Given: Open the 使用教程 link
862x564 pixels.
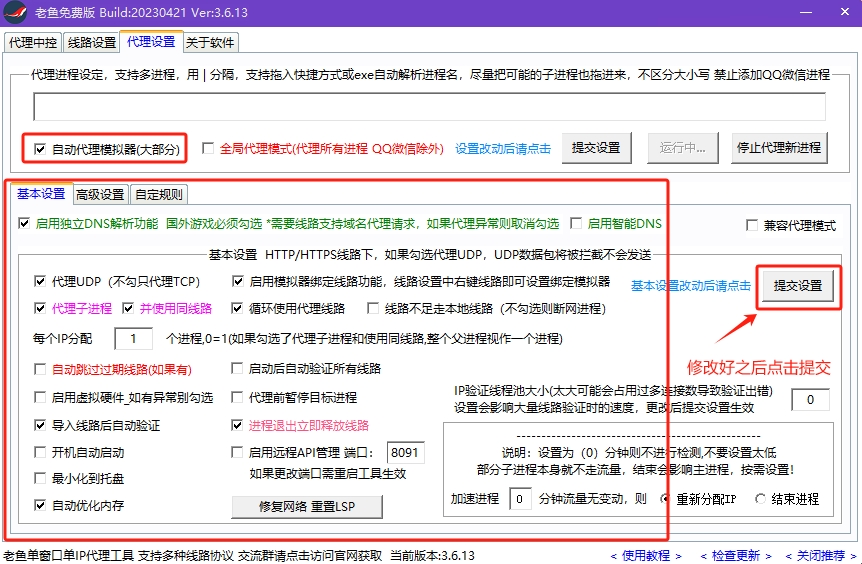Looking at the screenshot, I should [645, 556].
